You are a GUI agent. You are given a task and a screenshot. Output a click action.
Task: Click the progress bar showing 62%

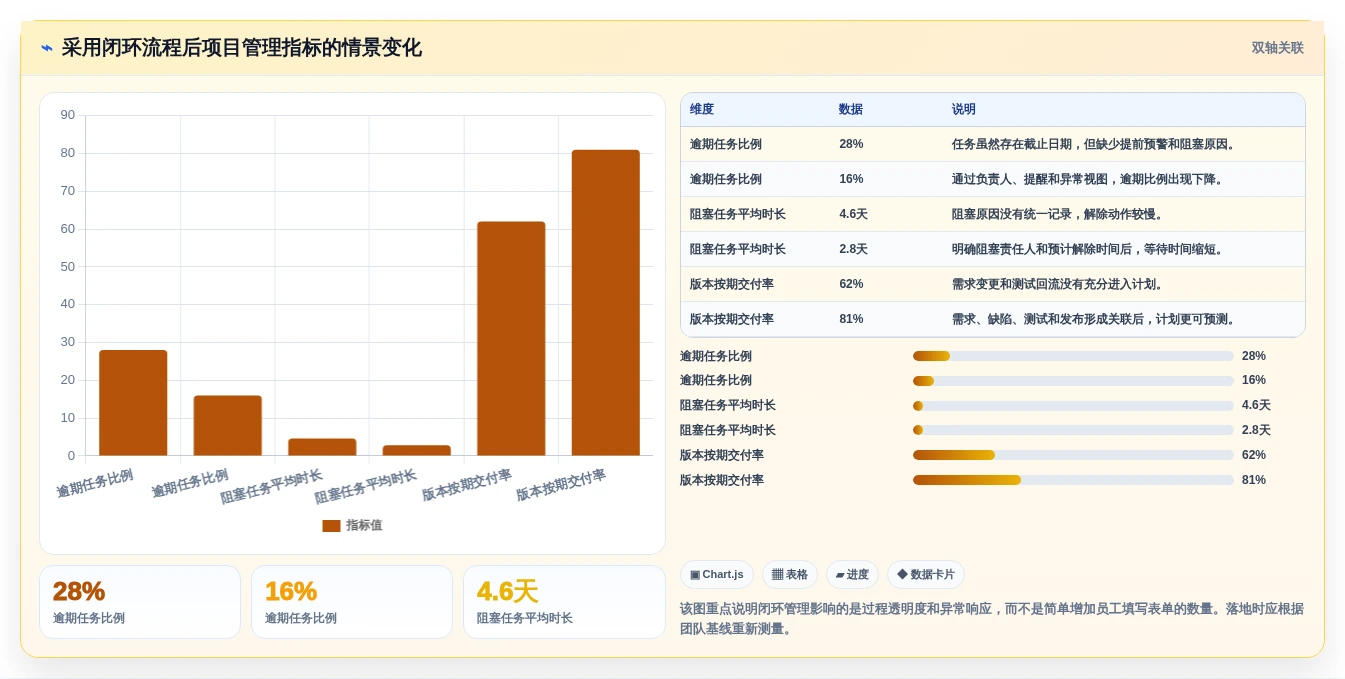(1073, 455)
